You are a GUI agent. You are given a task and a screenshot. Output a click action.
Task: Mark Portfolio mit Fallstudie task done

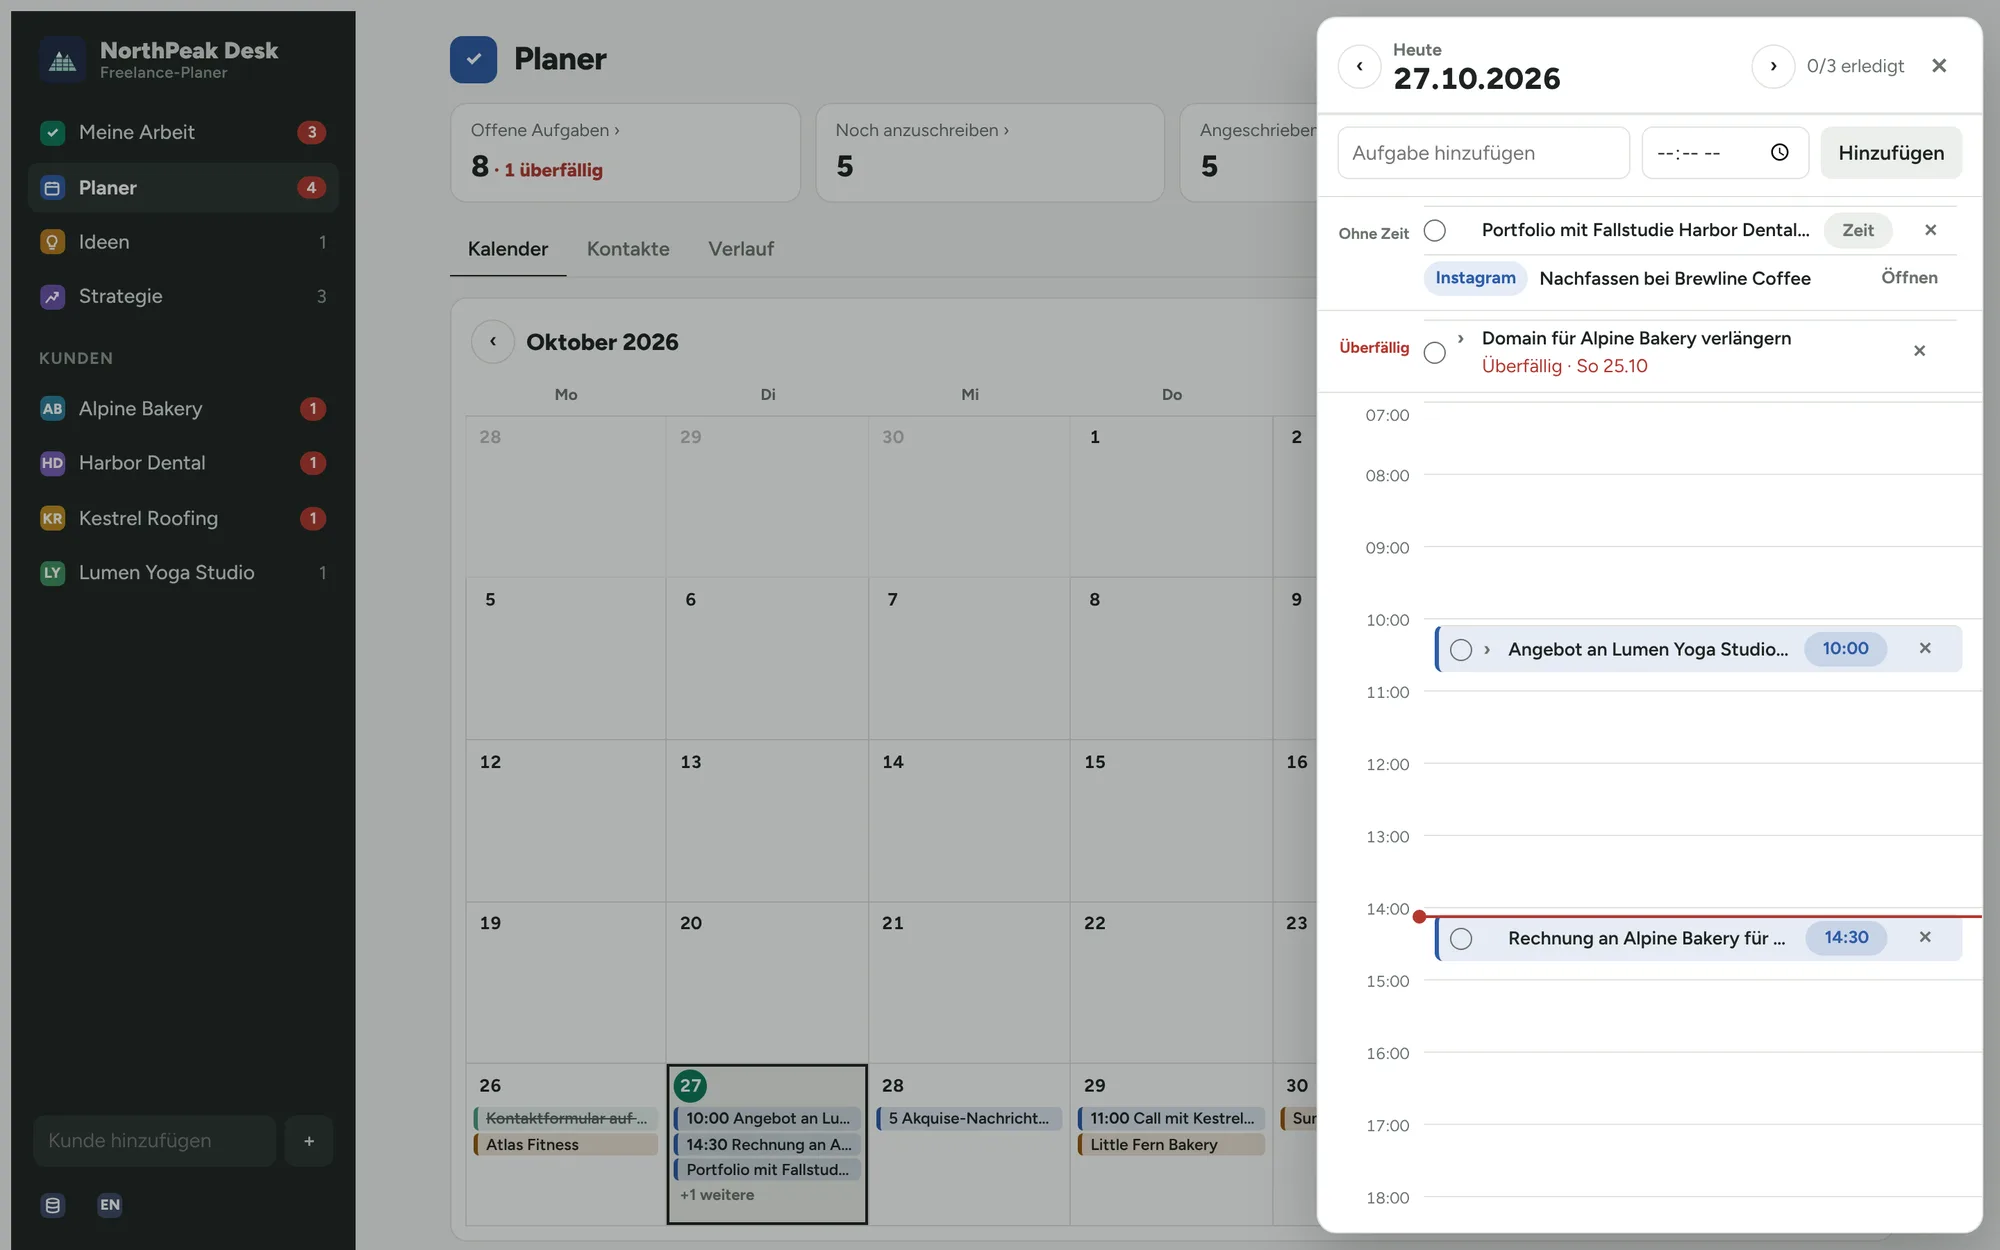pyautogui.click(x=1435, y=230)
